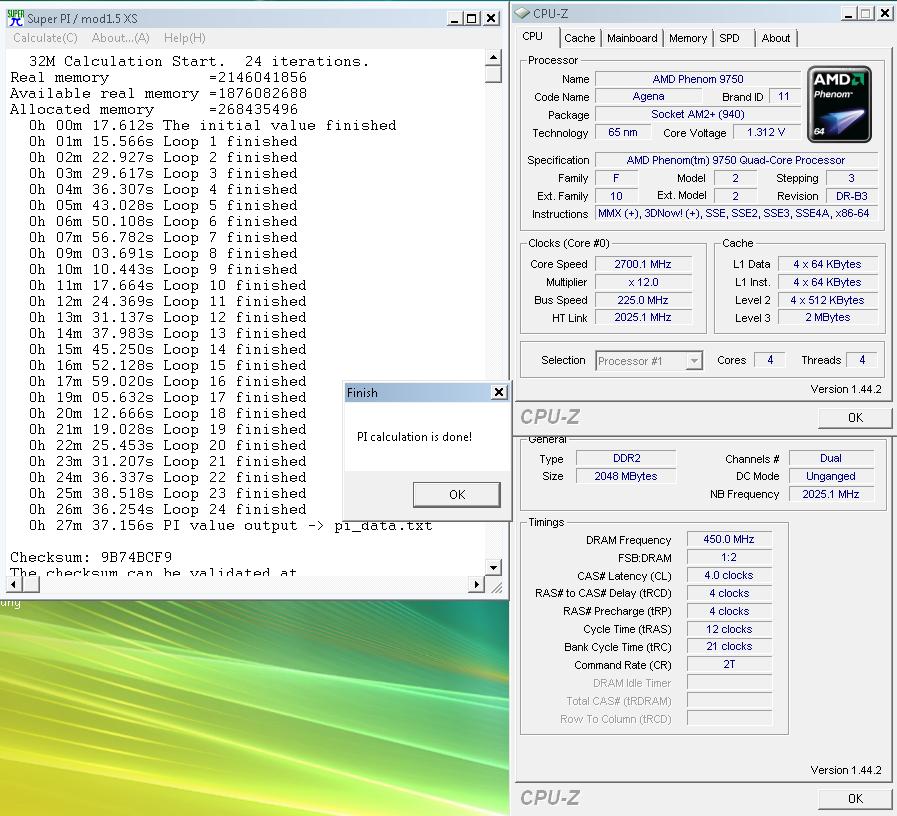Screen dimensions: 897x816
Task: Click Super PI horizontal scrollbar left arrow
Action: point(14,584)
